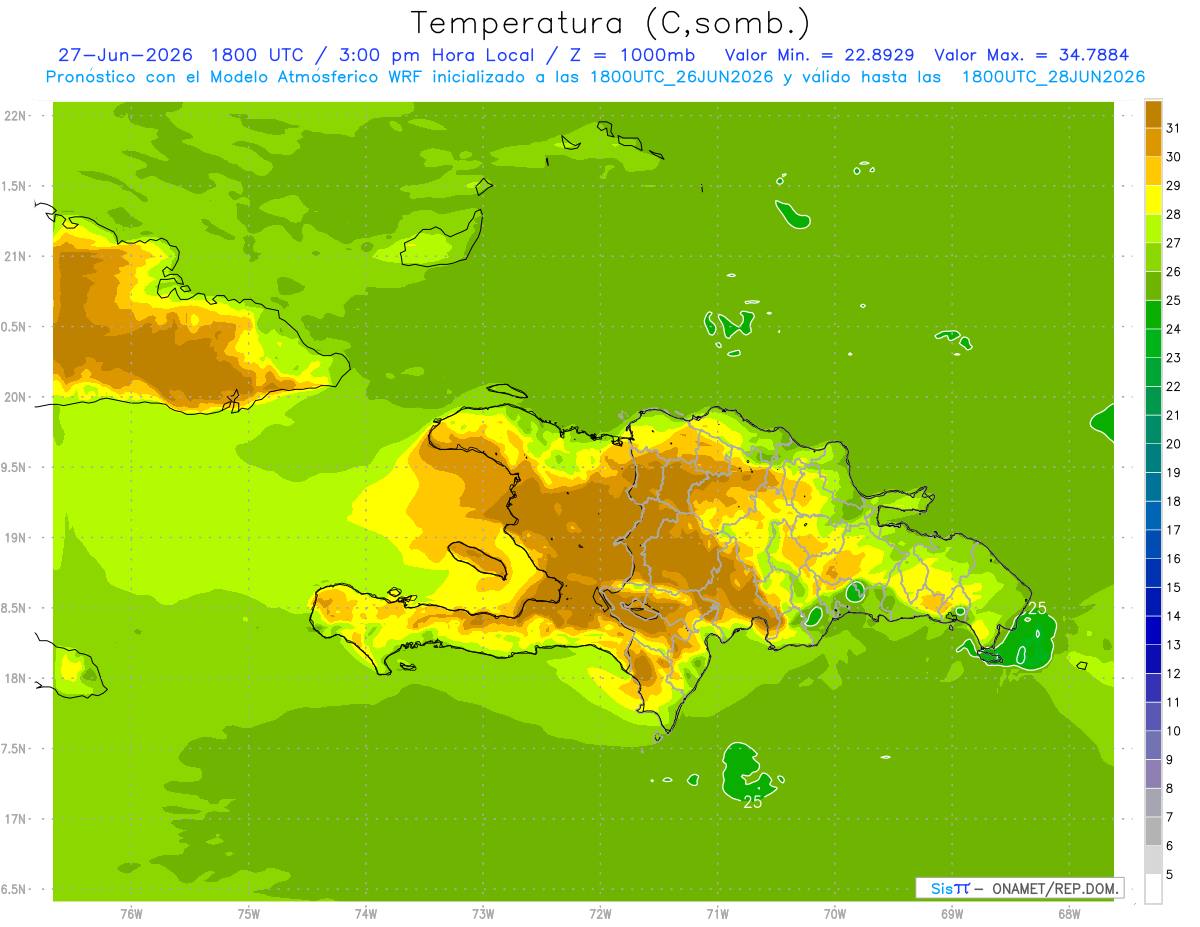Pick the yellow swatch between labels 28 and 29
The width and height of the screenshot is (1200, 927).
coord(1153,200)
